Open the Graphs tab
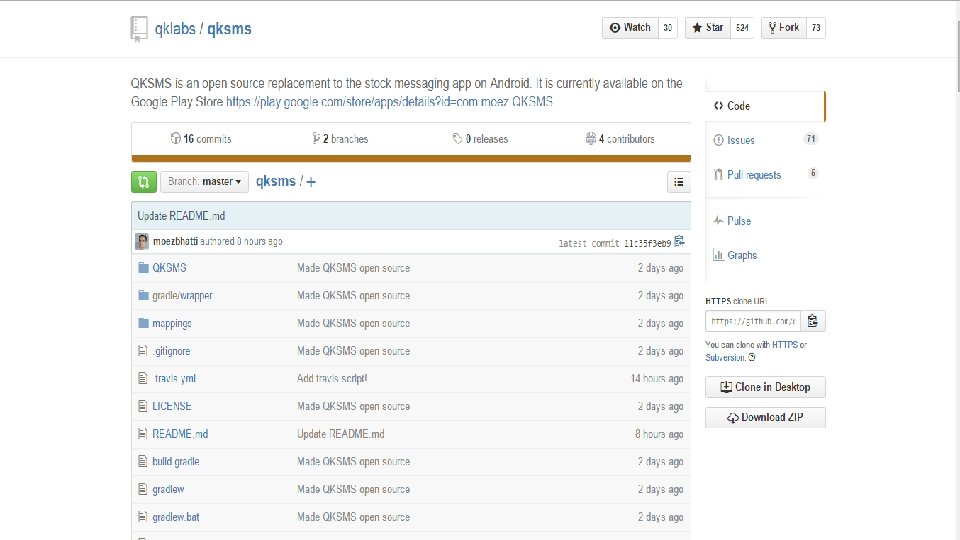960x540 pixels. 765,255
